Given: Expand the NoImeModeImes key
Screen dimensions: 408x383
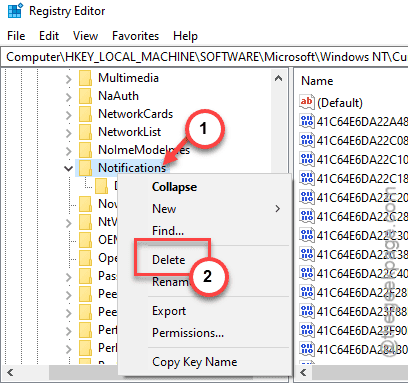Looking at the screenshot, I should click(68, 151).
